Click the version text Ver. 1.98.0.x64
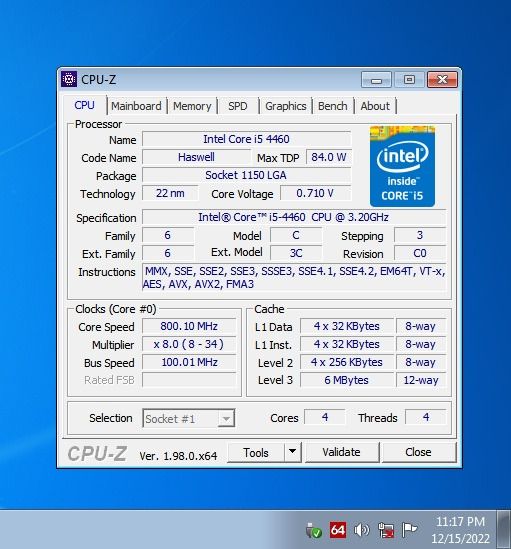This screenshot has width=511, height=549. (x=178, y=456)
